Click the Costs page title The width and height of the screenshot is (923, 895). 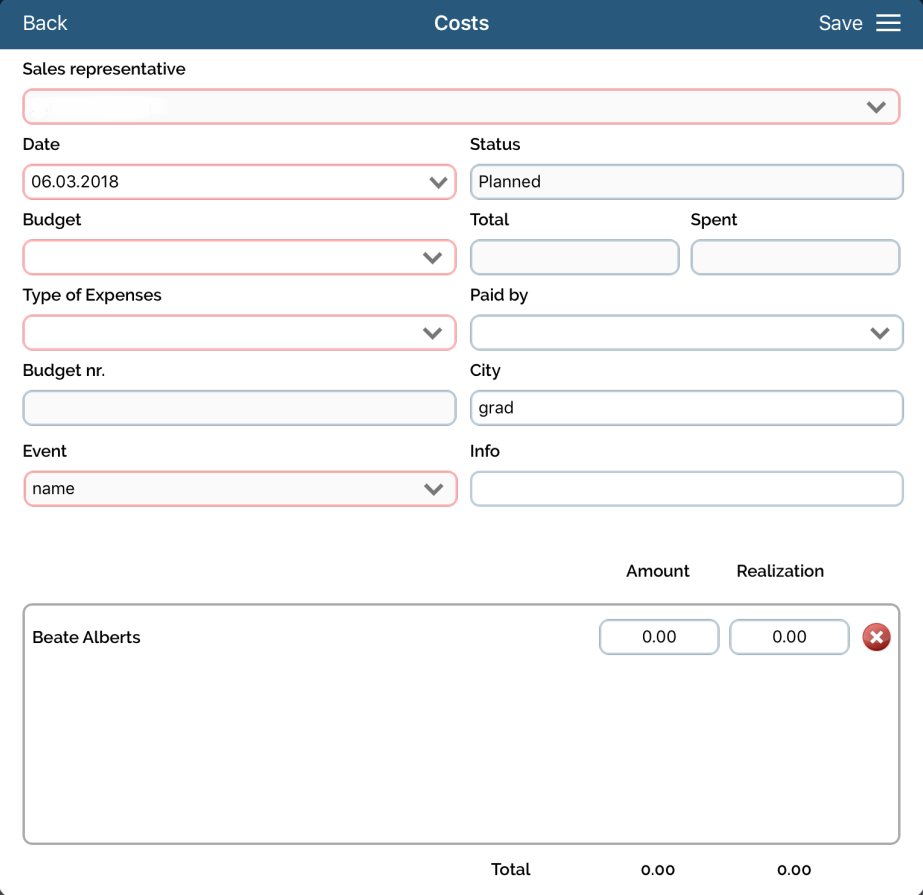point(461,23)
